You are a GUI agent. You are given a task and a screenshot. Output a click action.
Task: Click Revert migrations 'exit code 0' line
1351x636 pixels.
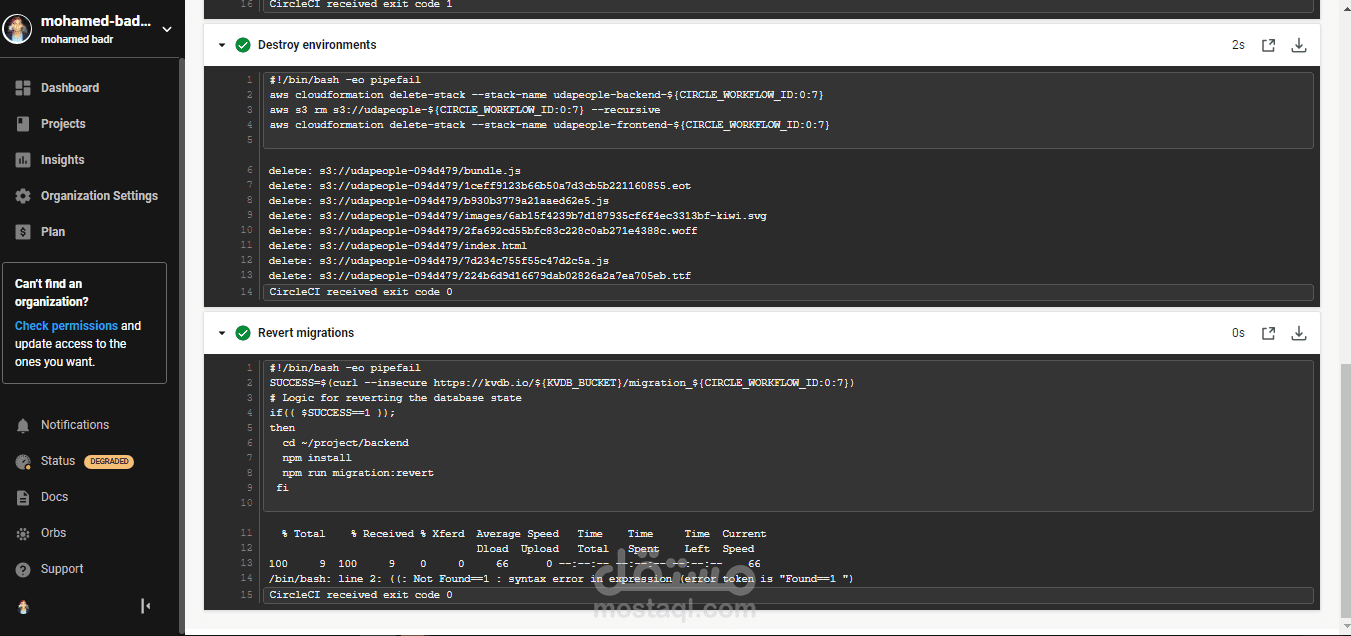(x=361, y=595)
